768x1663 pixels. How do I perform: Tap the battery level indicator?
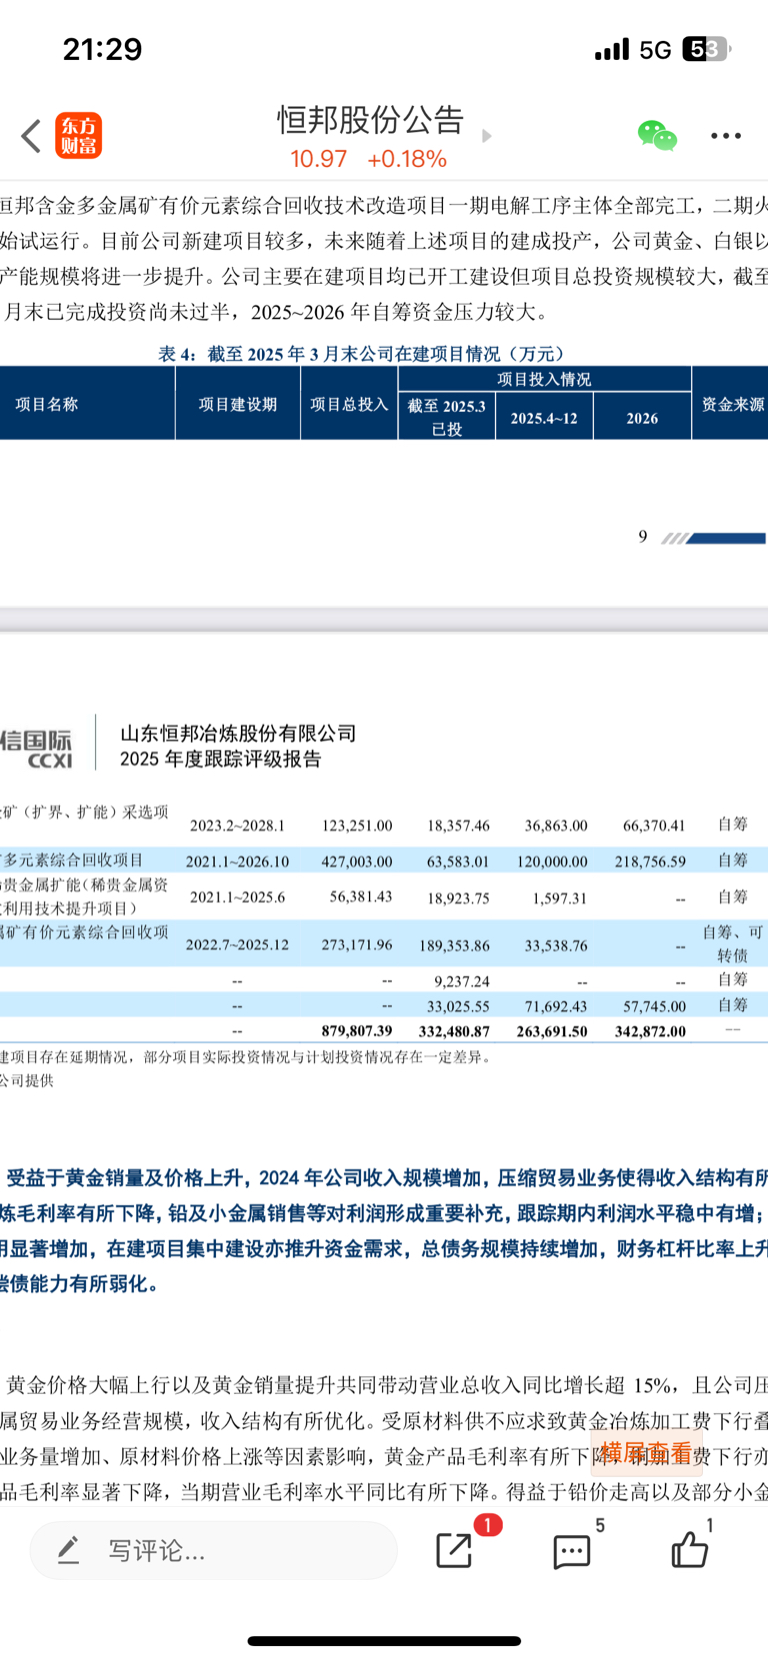coord(706,49)
